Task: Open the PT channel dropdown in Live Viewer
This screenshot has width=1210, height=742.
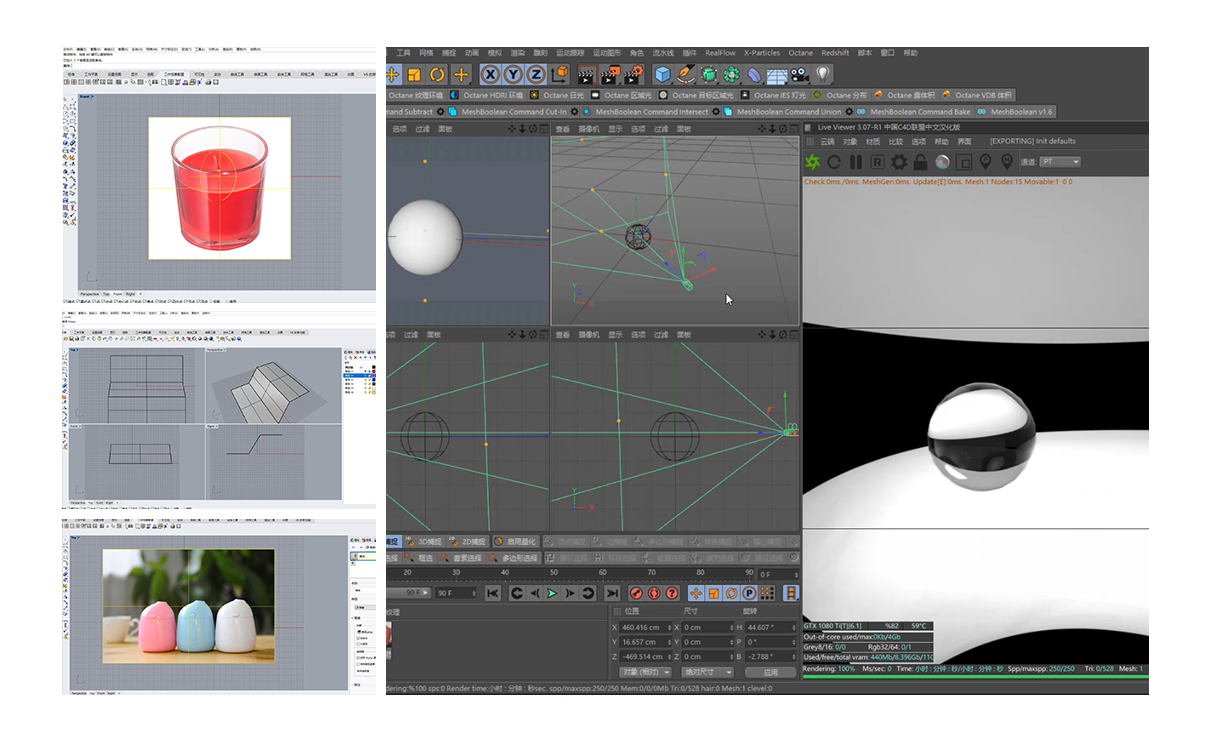Action: pos(1060,161)
